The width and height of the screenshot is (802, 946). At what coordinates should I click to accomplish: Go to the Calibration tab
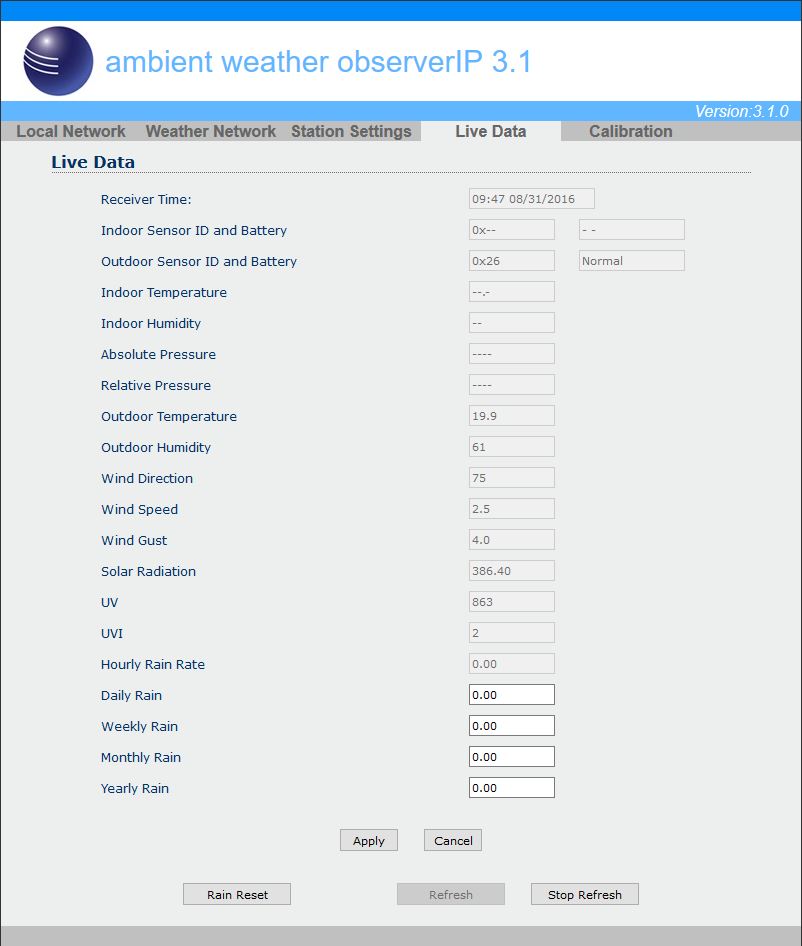[631, 131]
